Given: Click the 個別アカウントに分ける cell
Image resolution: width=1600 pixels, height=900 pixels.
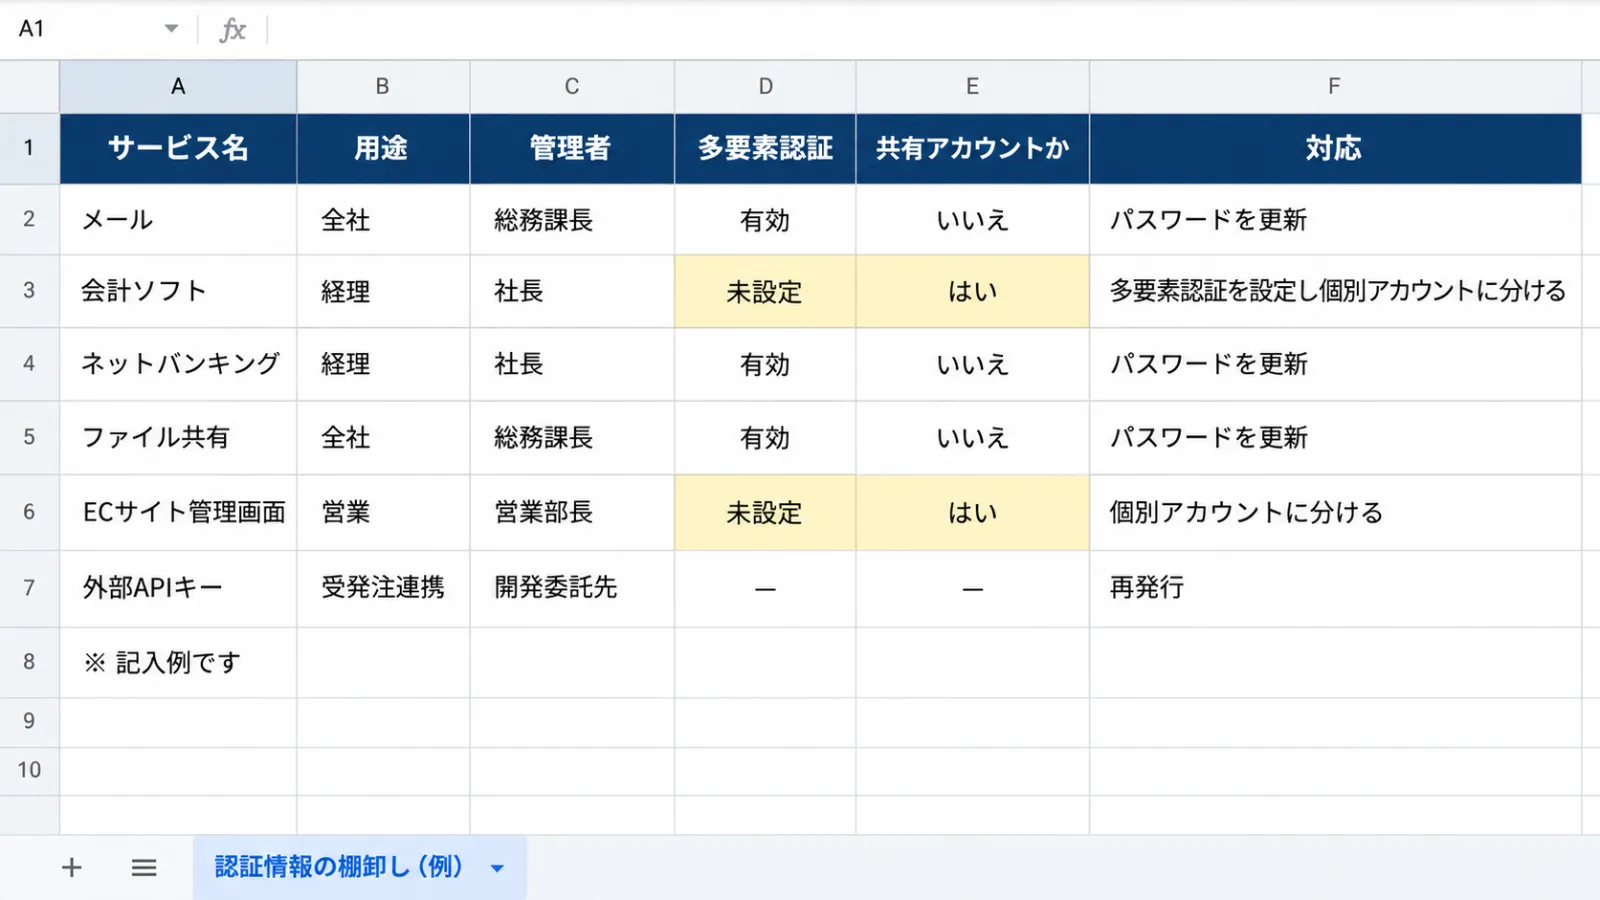Looking at the screenshot, I should pyautogui.click(x=1335, y=512).
